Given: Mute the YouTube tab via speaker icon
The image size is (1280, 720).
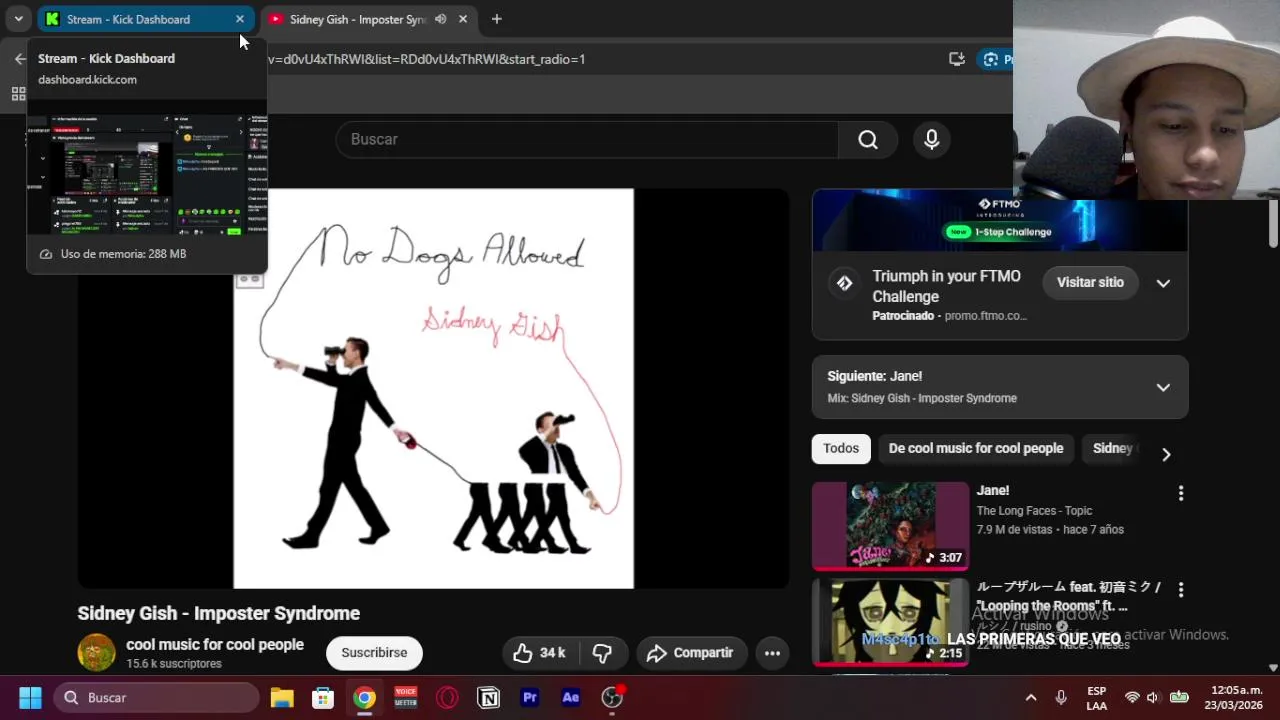Looking at the screenshot, I should [441, 19].
